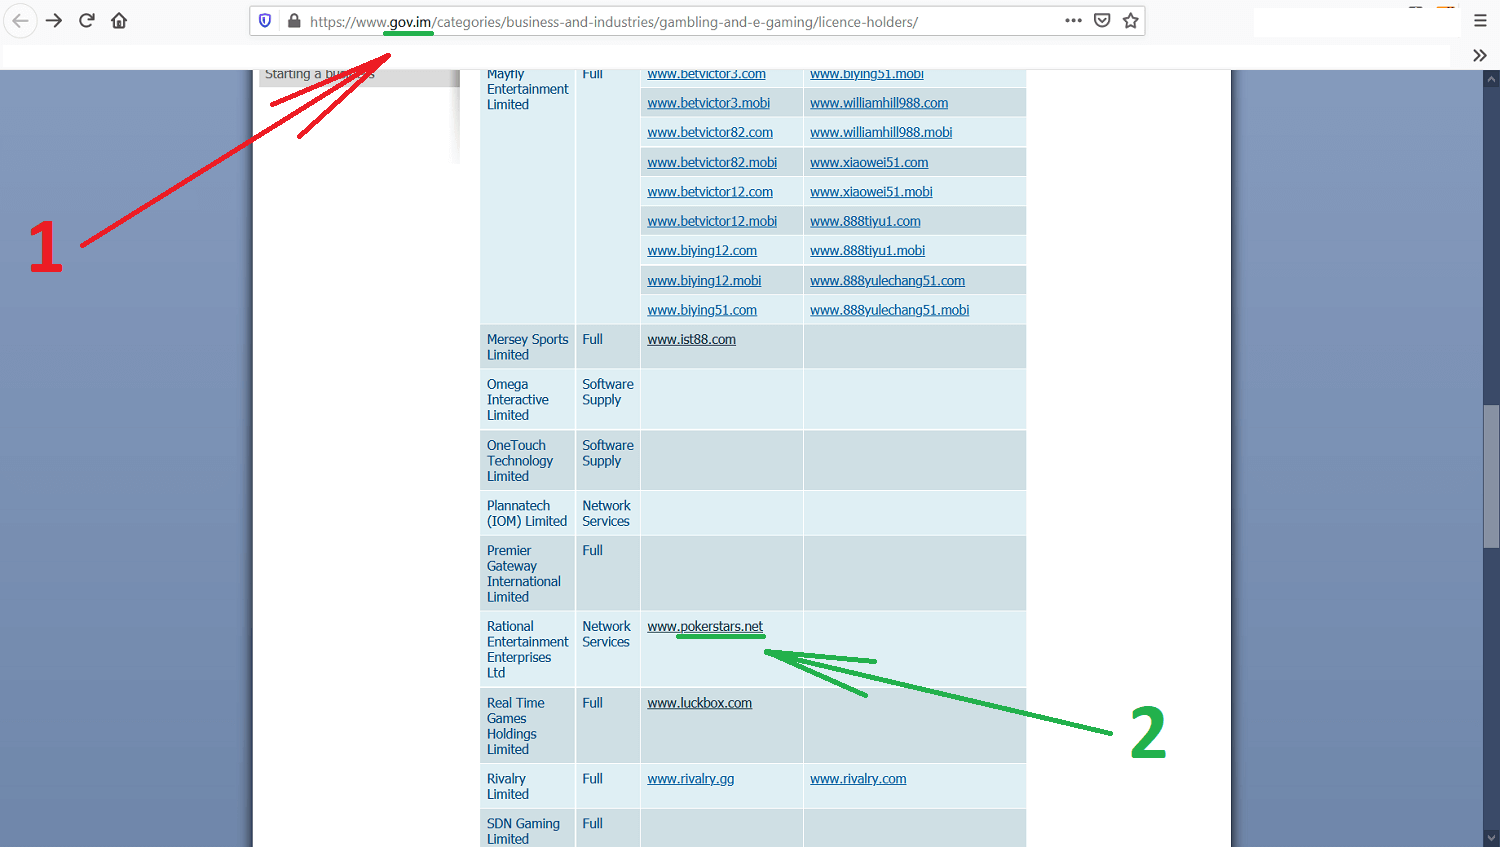Viewport: 1500px width, 847px height.
Task: Select Mayfly Entertainment Limited cell text
Action: click(527, 89)
